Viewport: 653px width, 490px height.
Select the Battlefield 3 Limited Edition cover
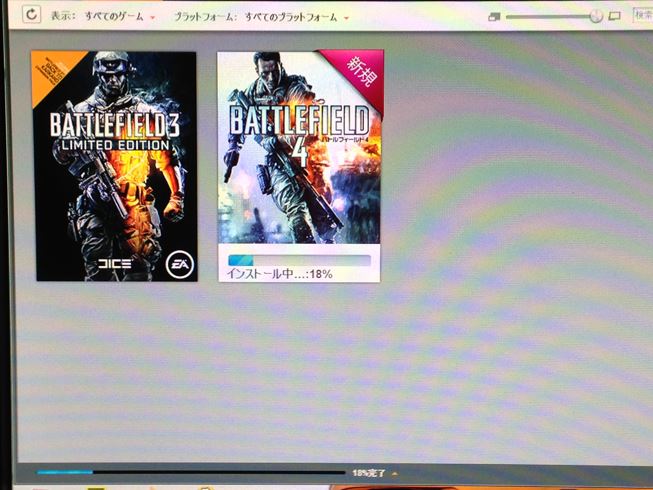(115, 166)
